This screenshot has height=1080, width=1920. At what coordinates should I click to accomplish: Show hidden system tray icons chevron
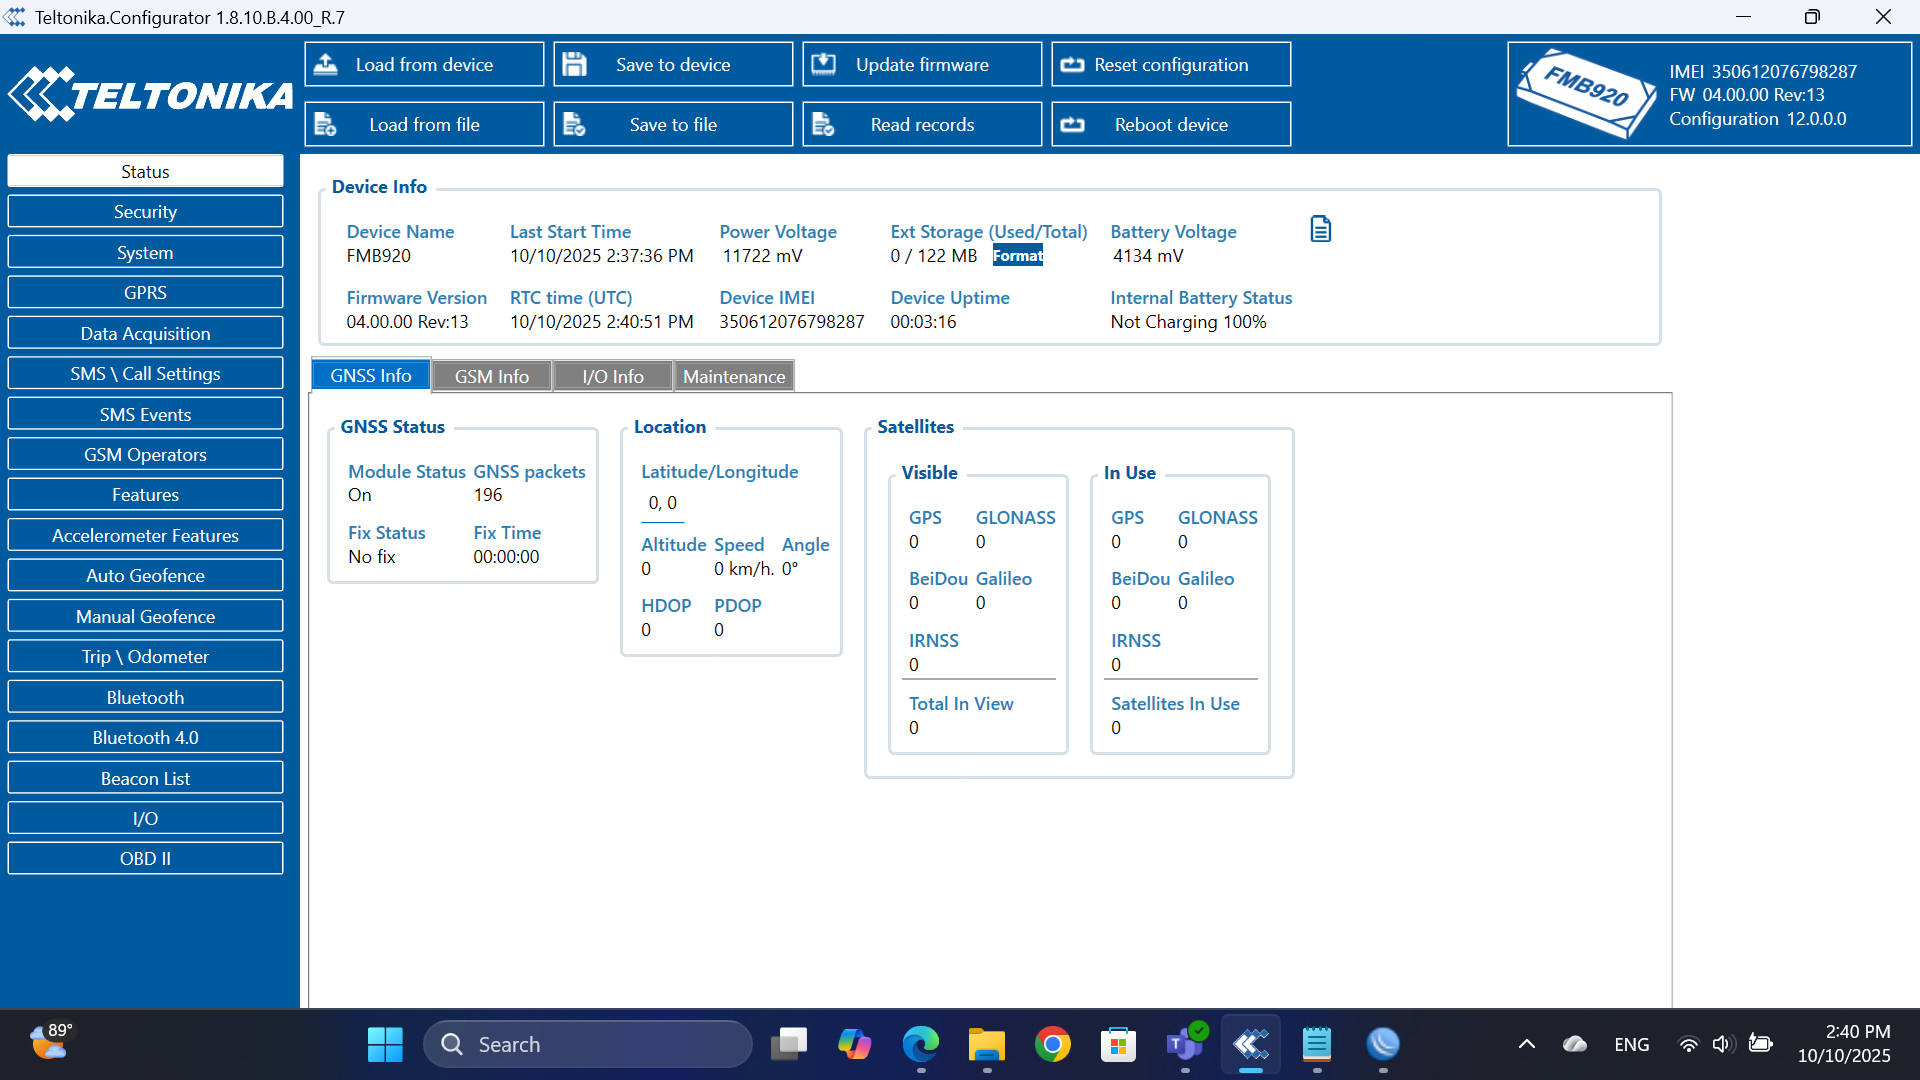click(x=1526, y=1044)
